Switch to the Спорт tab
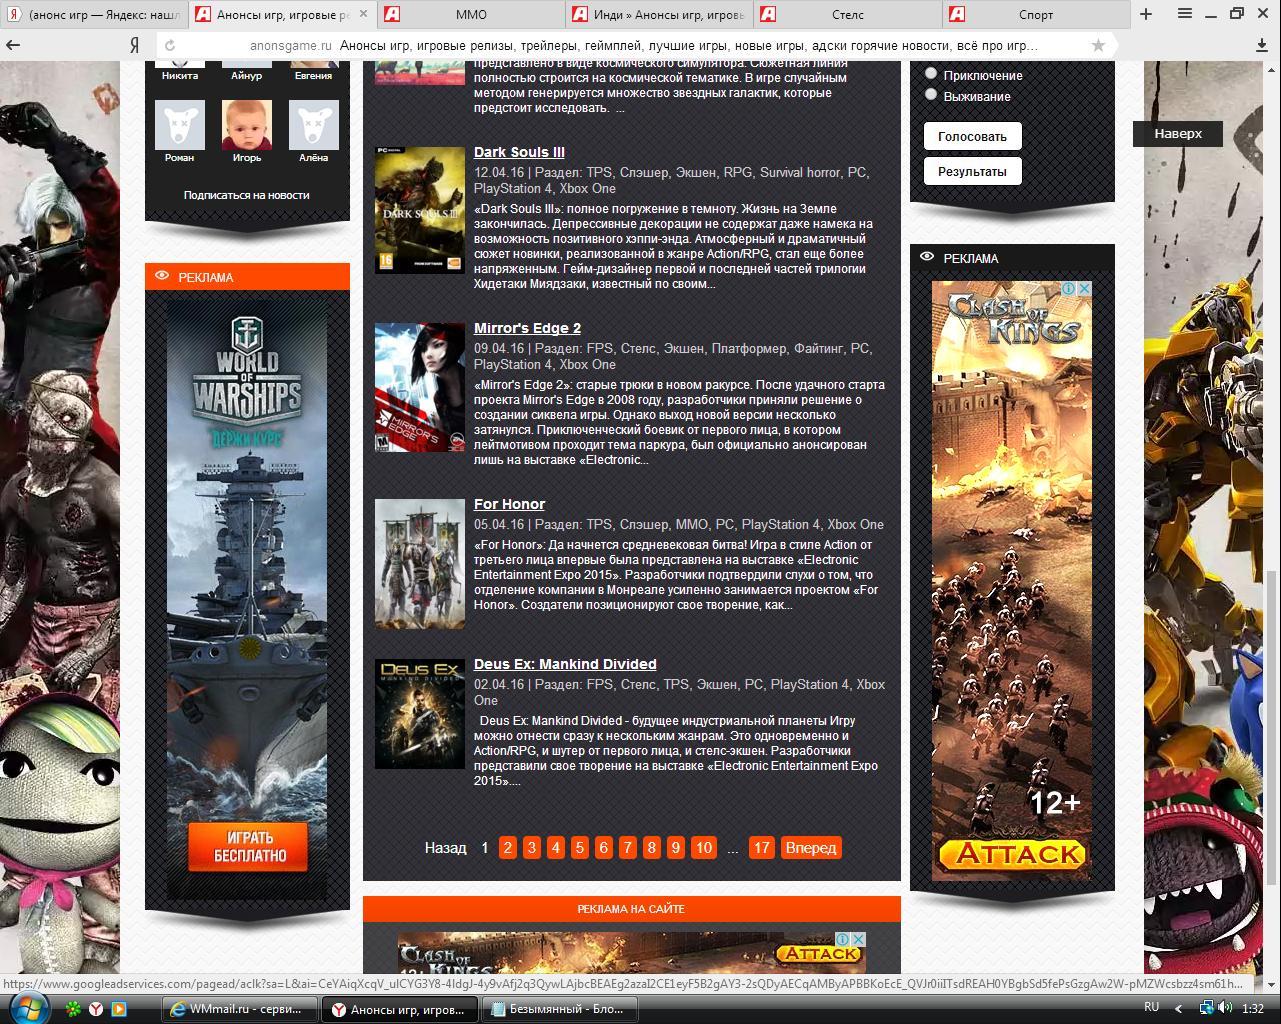 point(1035,15)
